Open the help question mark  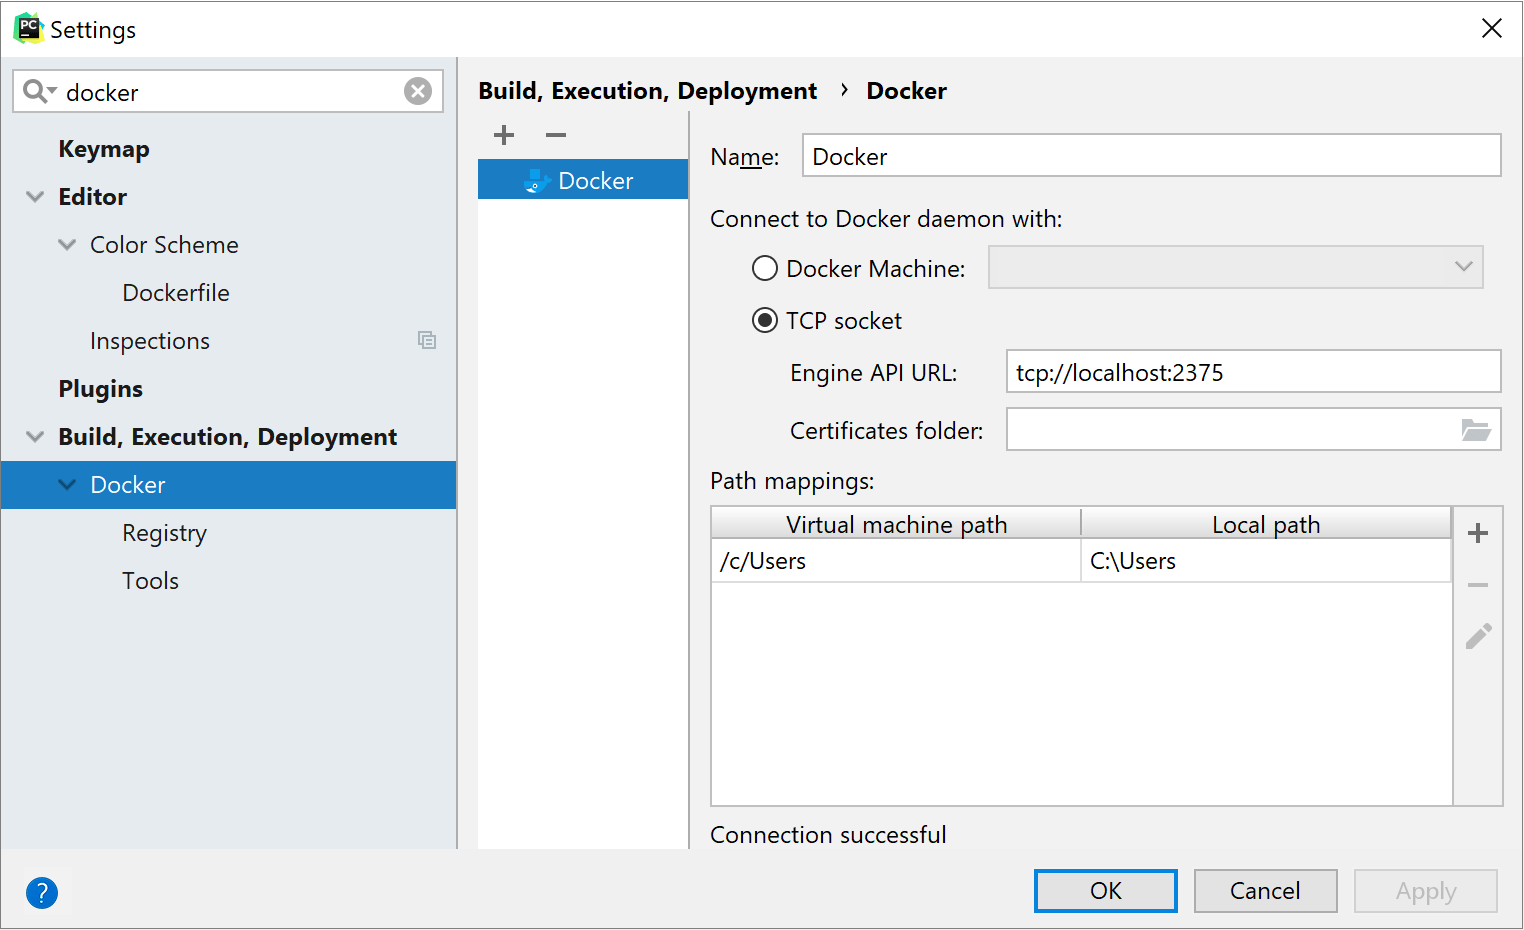tap(42, 892)
